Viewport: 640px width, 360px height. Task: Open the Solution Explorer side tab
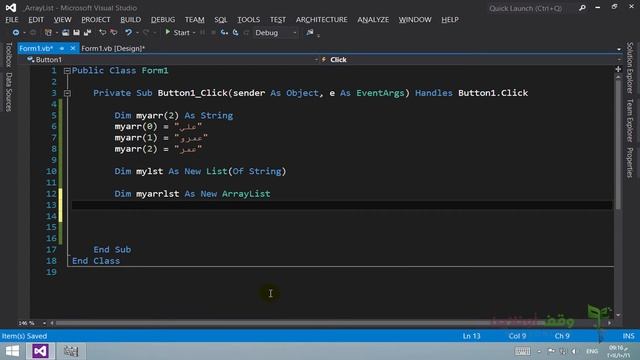pos(630,67)
